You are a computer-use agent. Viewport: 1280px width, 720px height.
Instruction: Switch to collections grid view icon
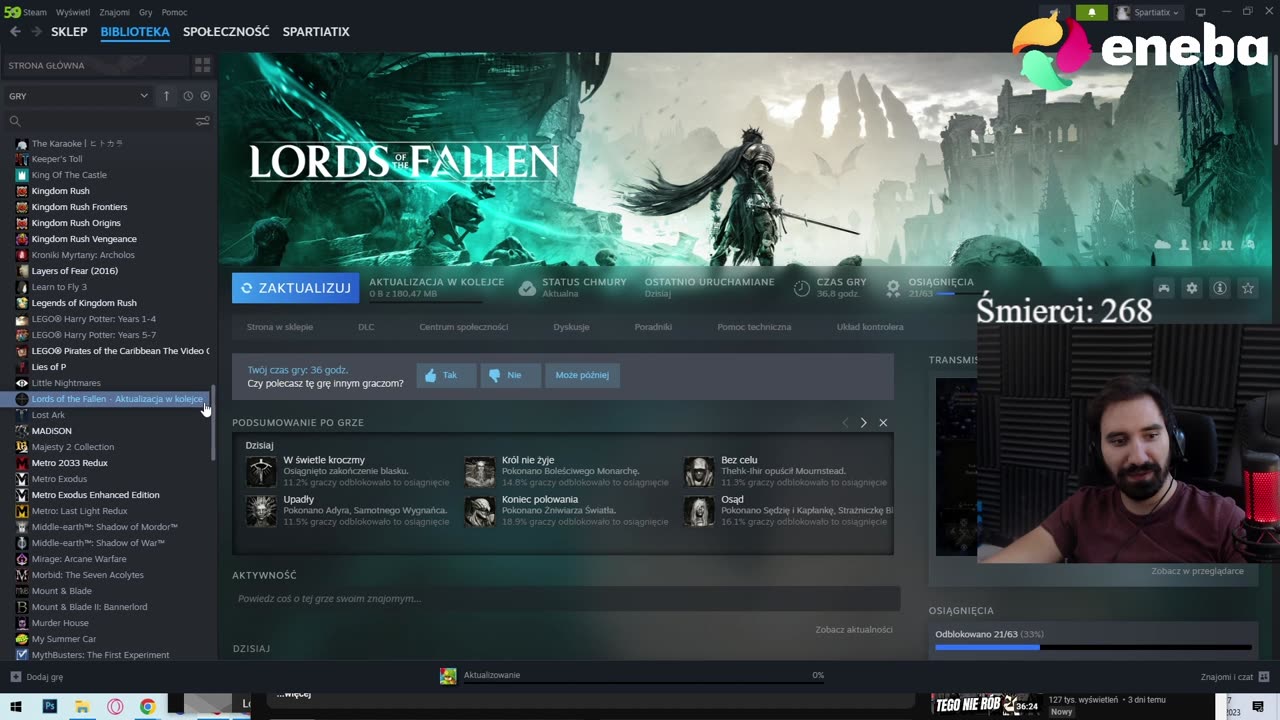tap(202, 65)
